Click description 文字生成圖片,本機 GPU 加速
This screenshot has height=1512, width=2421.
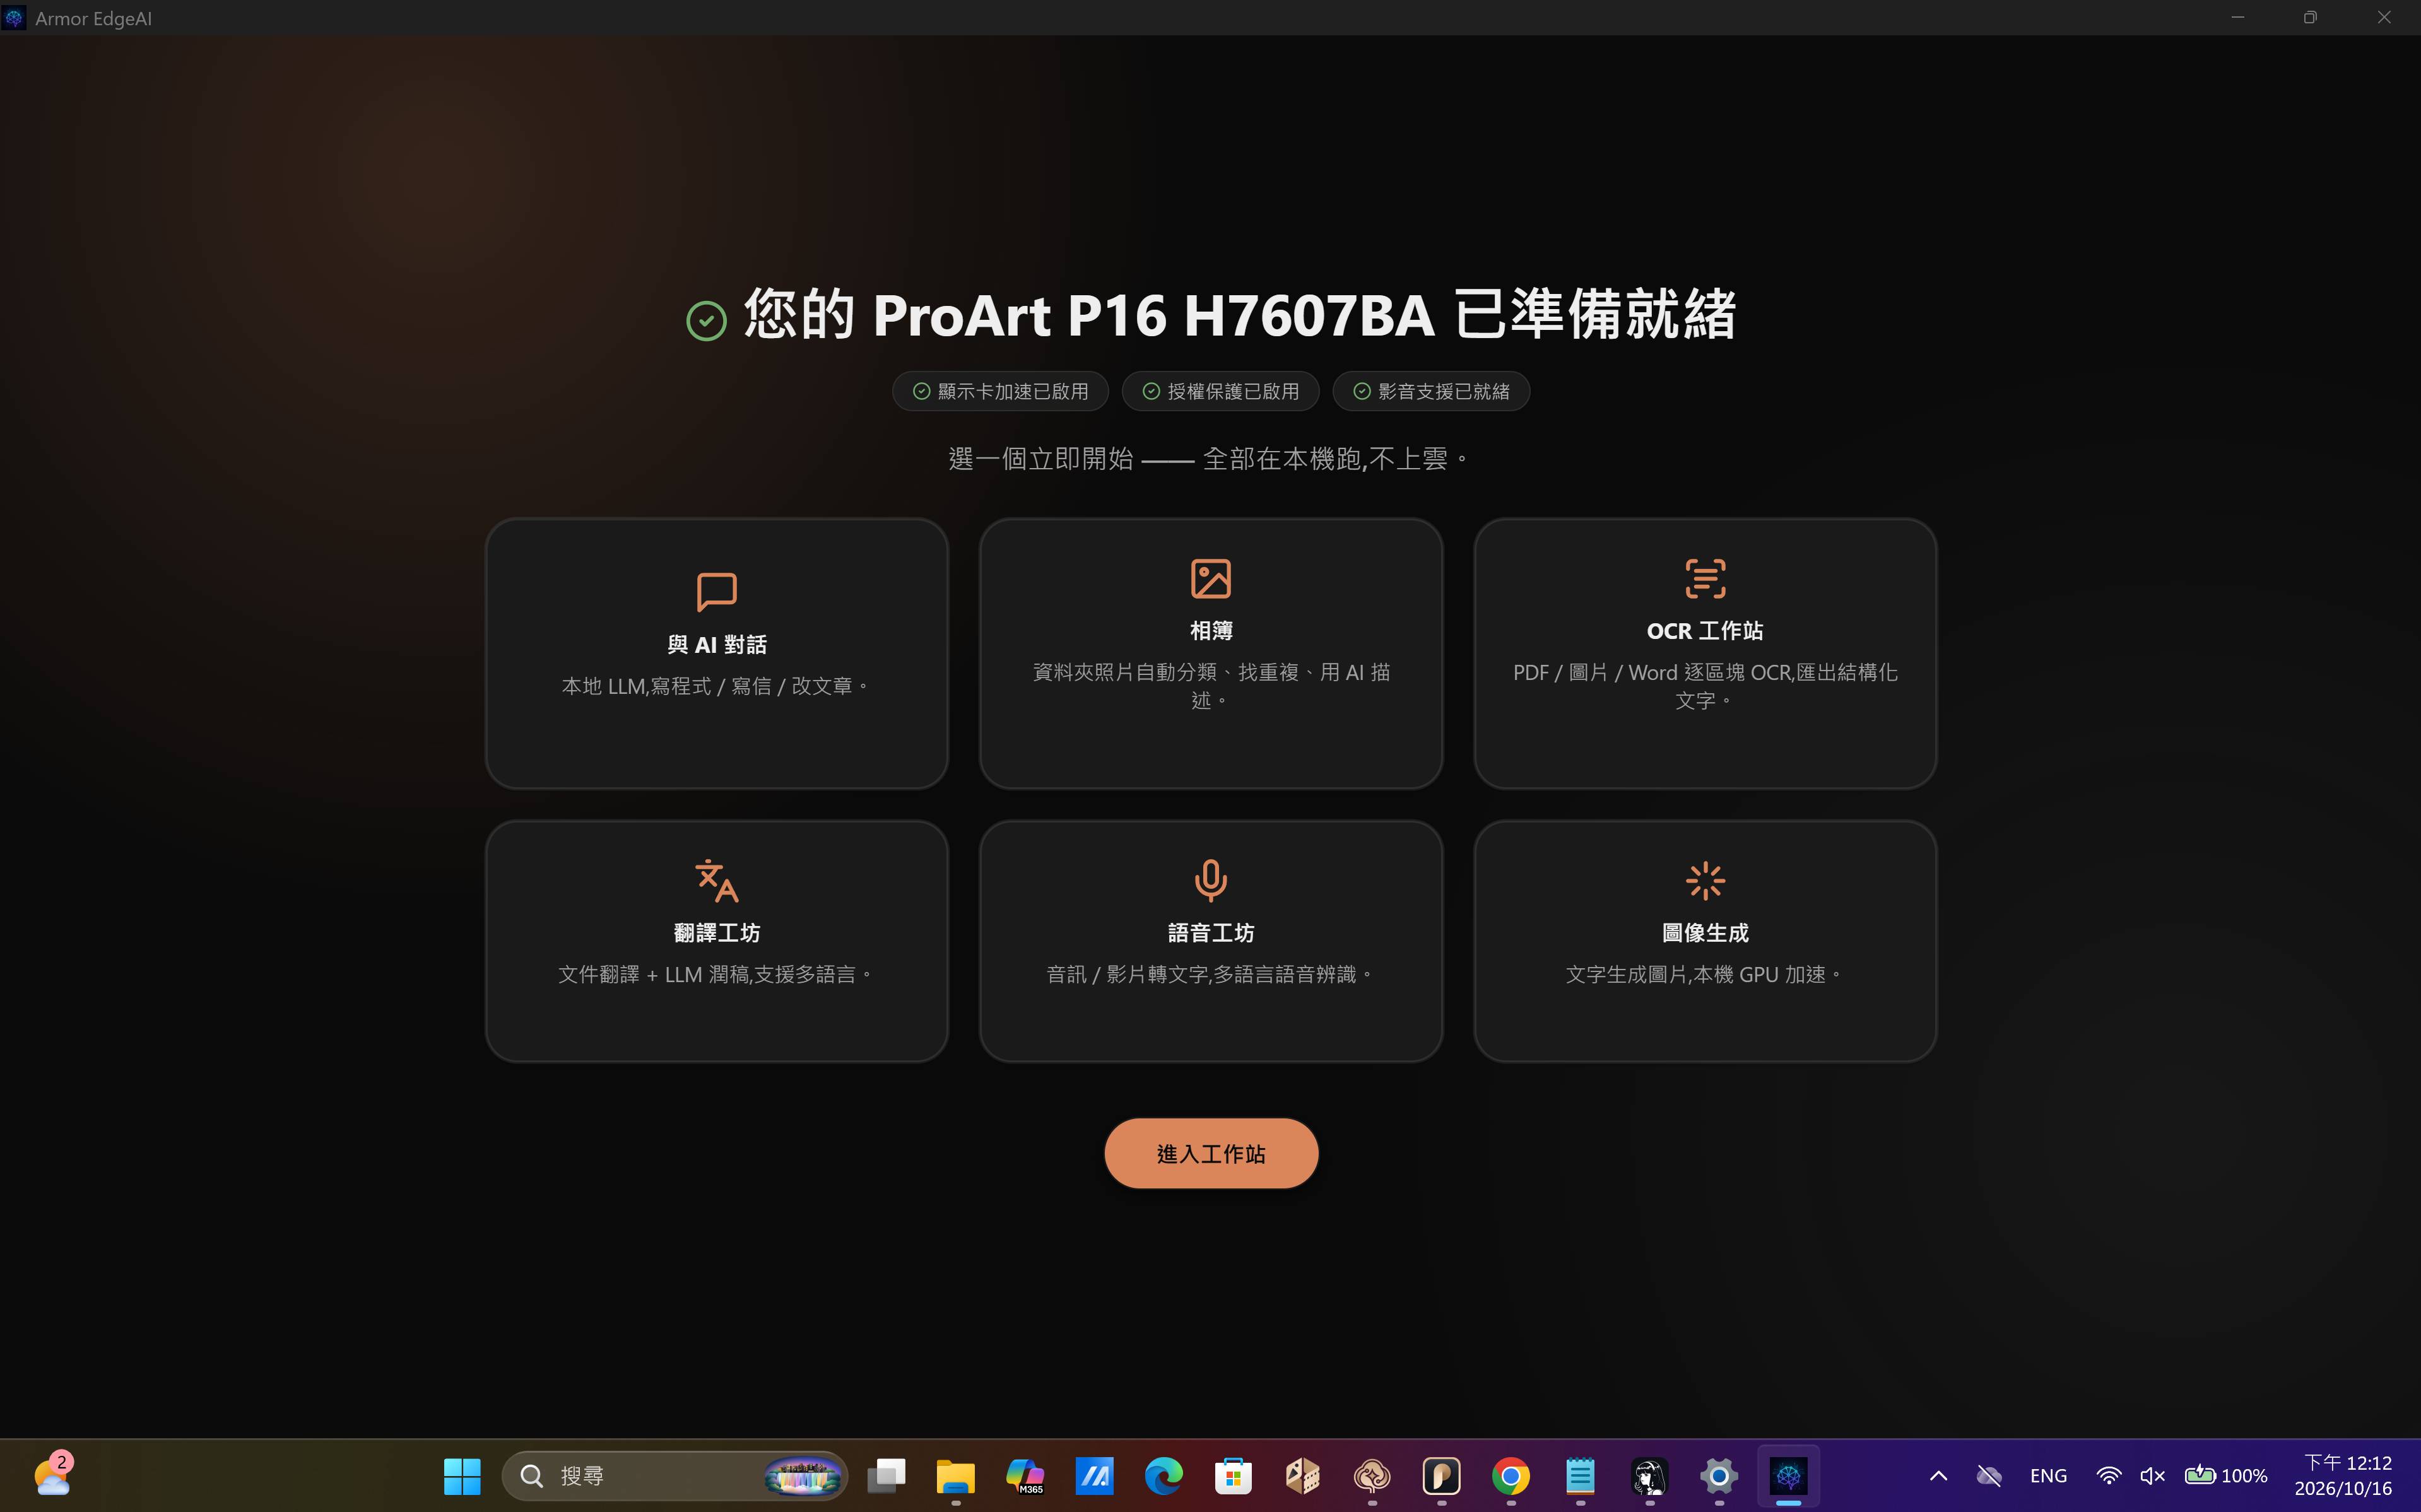[1705, 974]
